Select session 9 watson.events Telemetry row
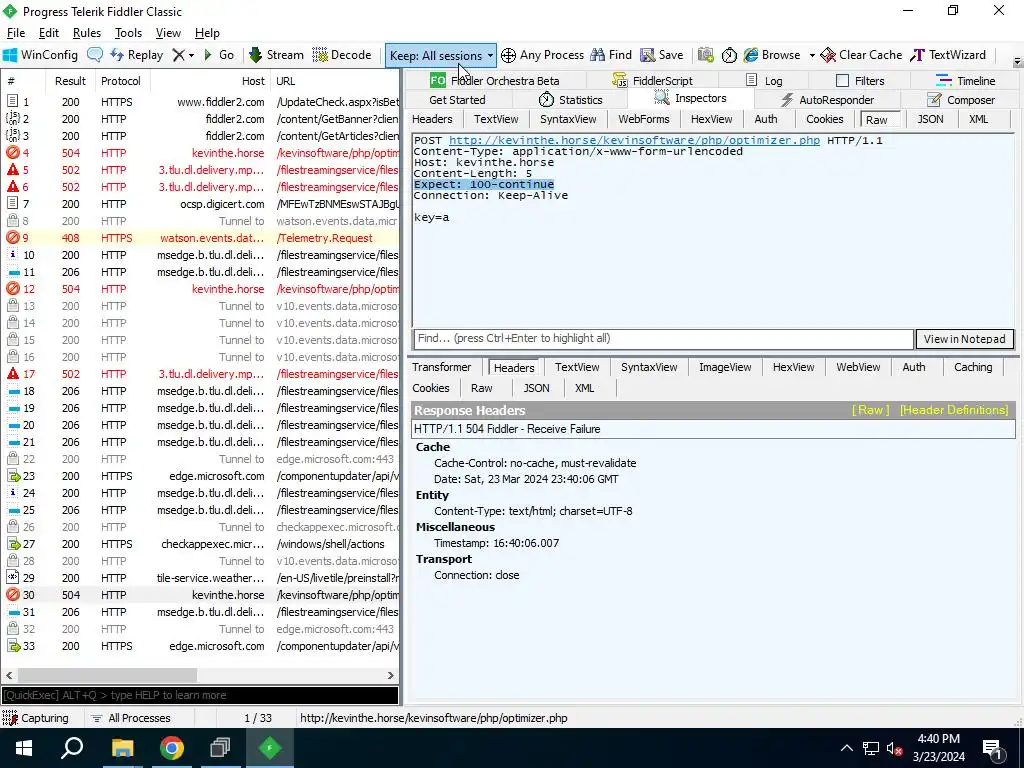 [x=200, y=238]
